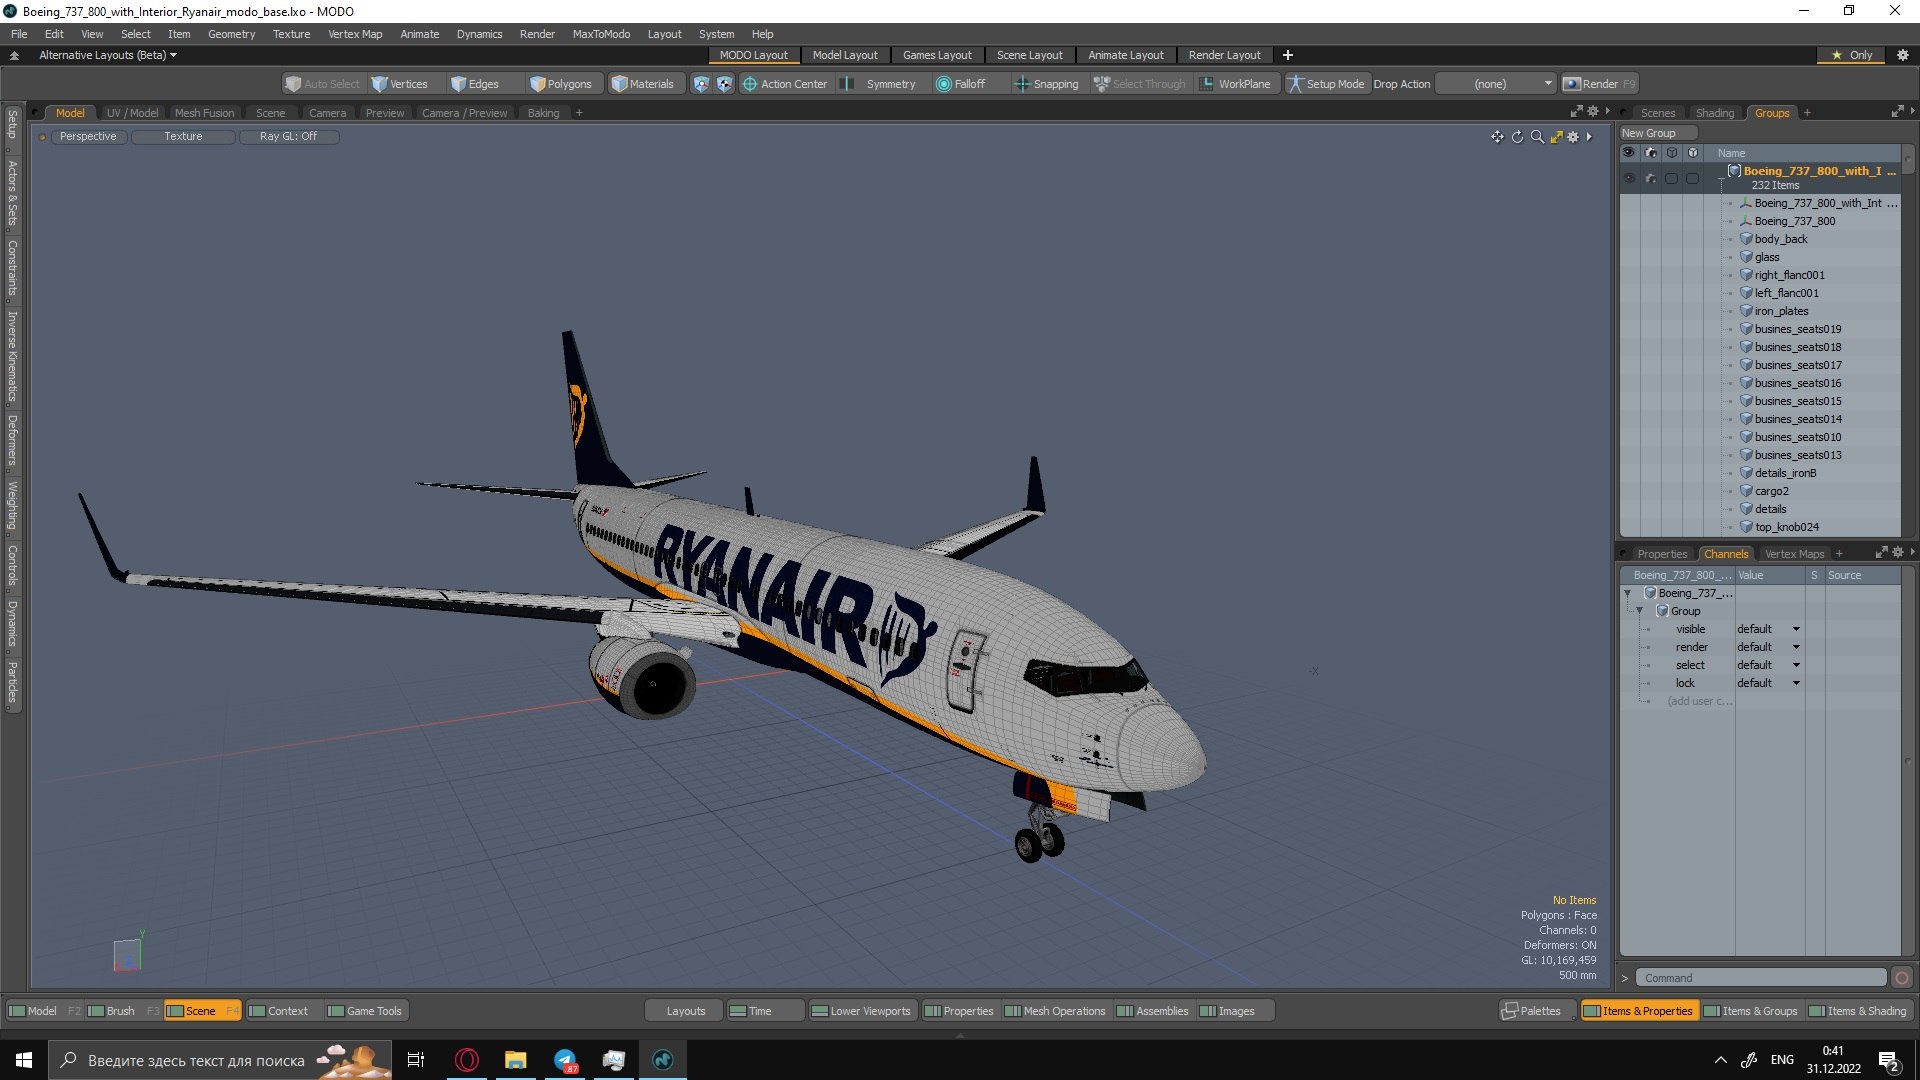1920x1080 pixels.
Task: Collapse the Group channels node
Action: pos(1639,611)
